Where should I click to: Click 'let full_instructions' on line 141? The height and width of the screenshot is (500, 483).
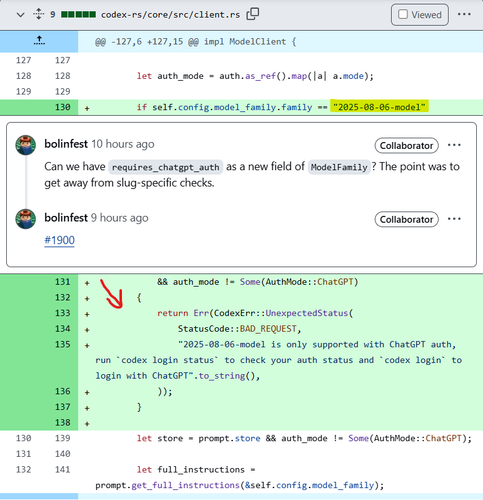(196, 470)
